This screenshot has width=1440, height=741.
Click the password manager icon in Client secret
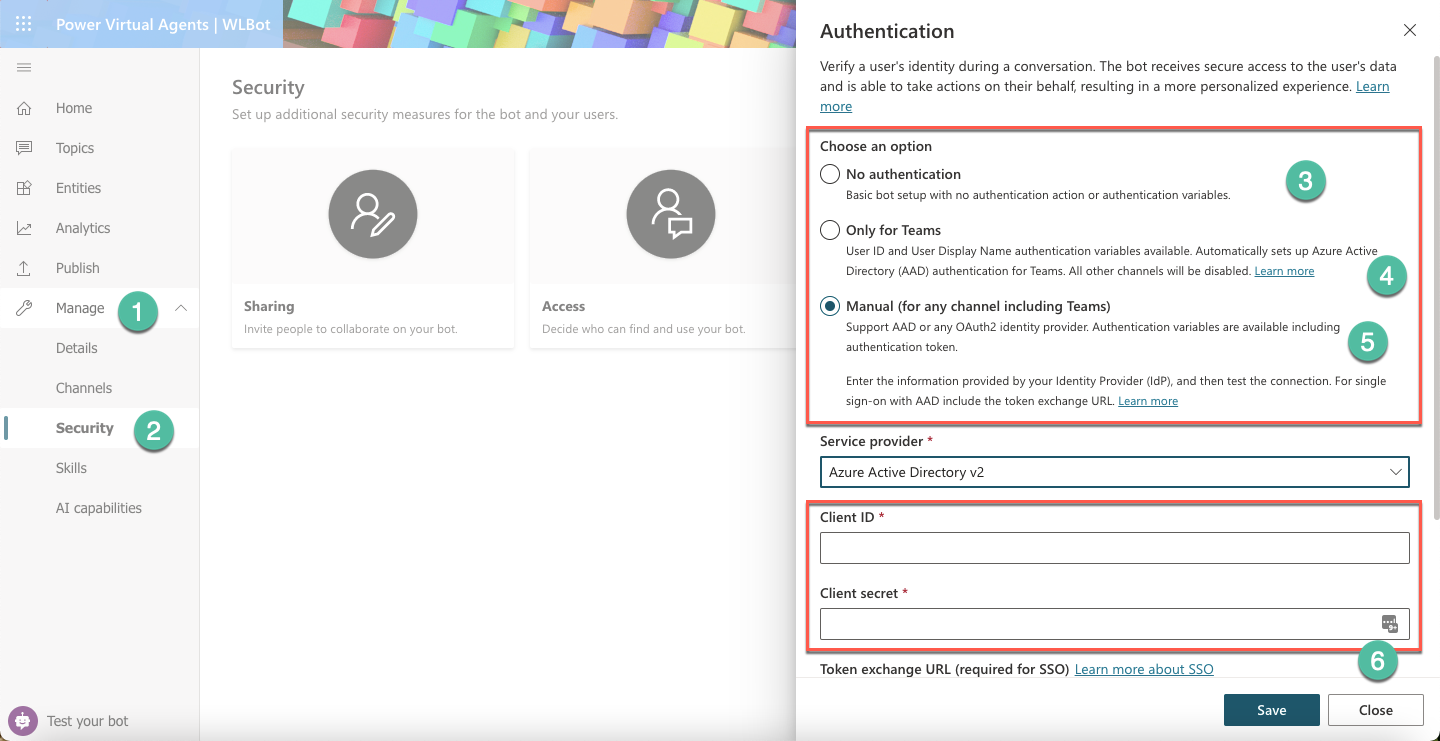point(1390,624)
